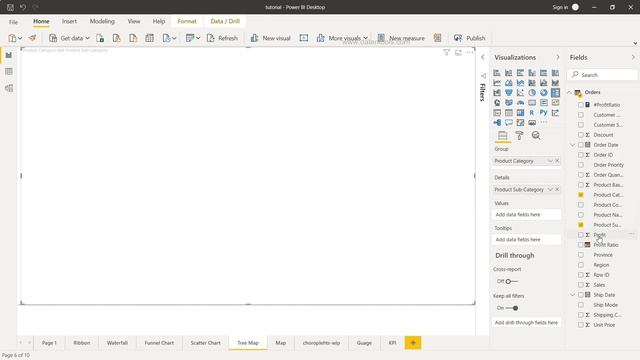The image size is (640, 360).
Task: Switch to Data view in left sidebar
Action: click(x=9, y=72)
